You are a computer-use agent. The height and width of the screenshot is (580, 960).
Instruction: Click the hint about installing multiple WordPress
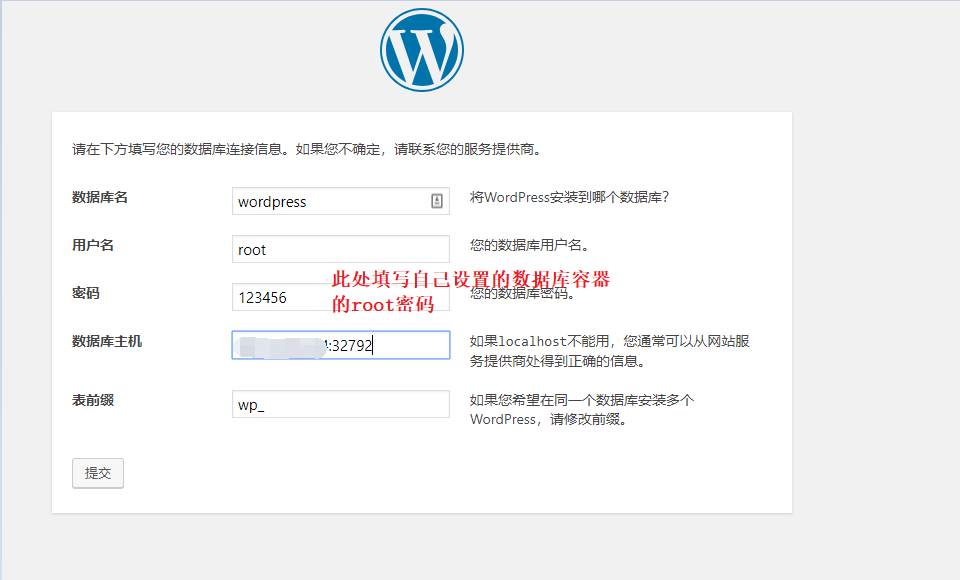point(582,410)
